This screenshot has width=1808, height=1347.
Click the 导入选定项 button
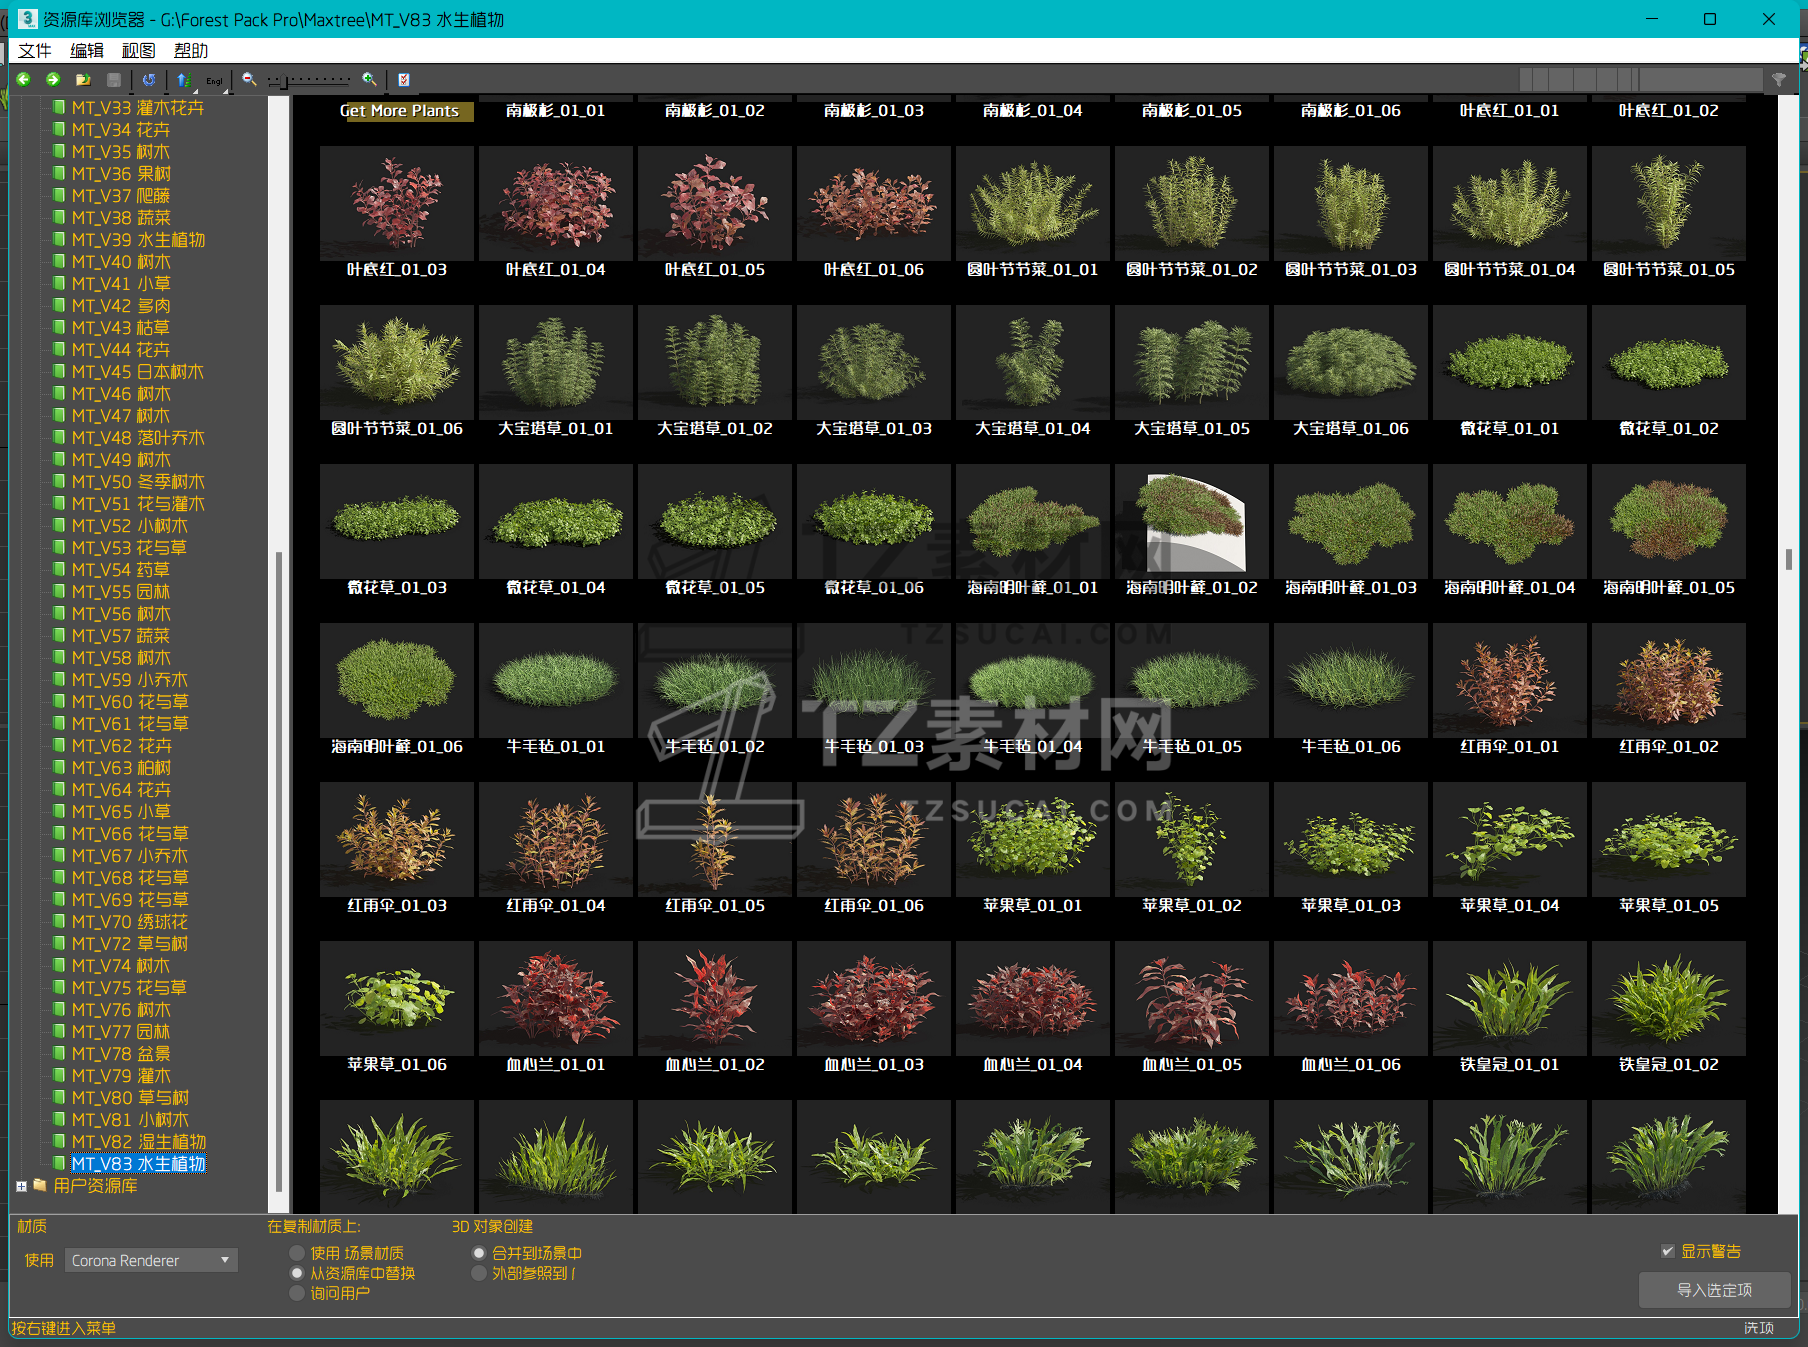coord(1714,1290)
